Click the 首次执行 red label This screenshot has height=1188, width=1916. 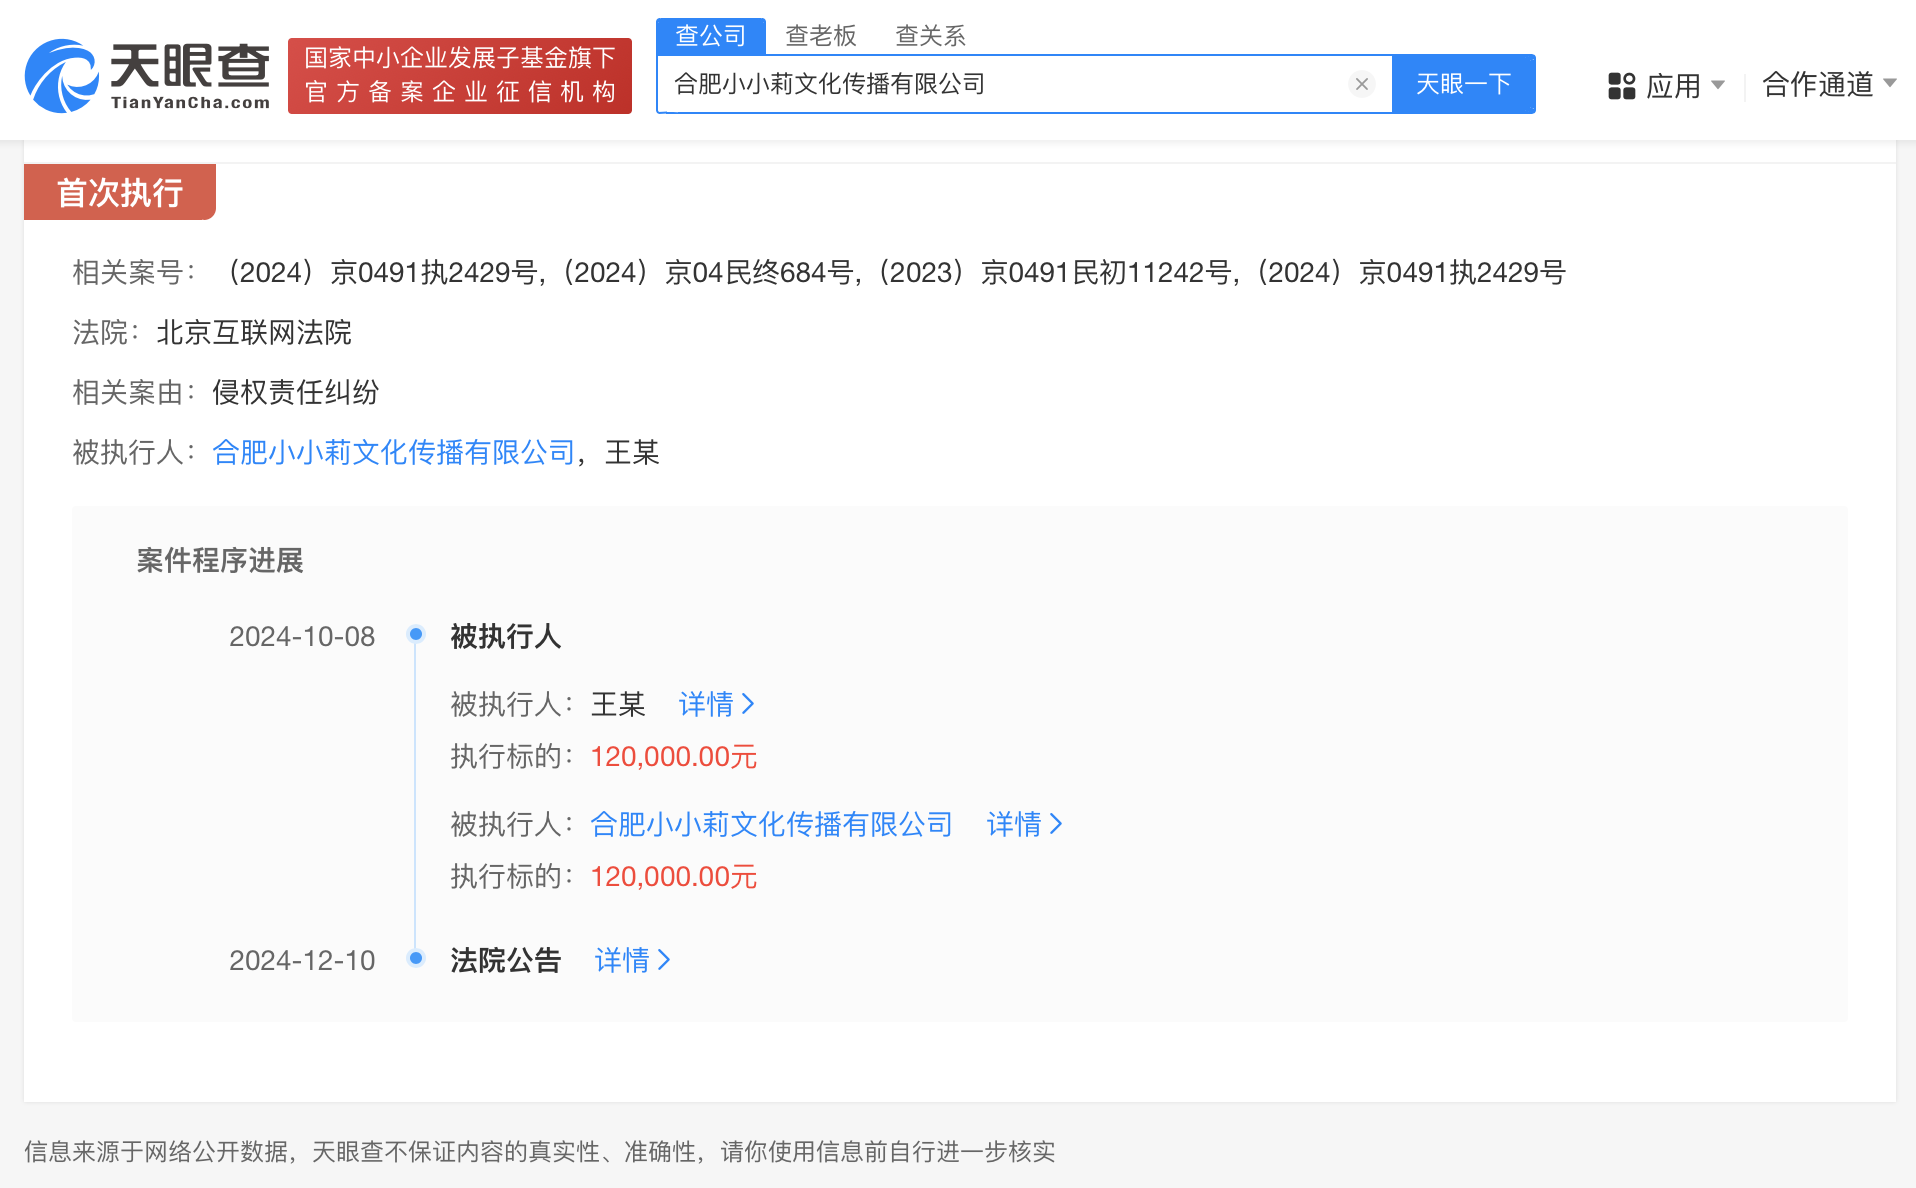point(120,192)
